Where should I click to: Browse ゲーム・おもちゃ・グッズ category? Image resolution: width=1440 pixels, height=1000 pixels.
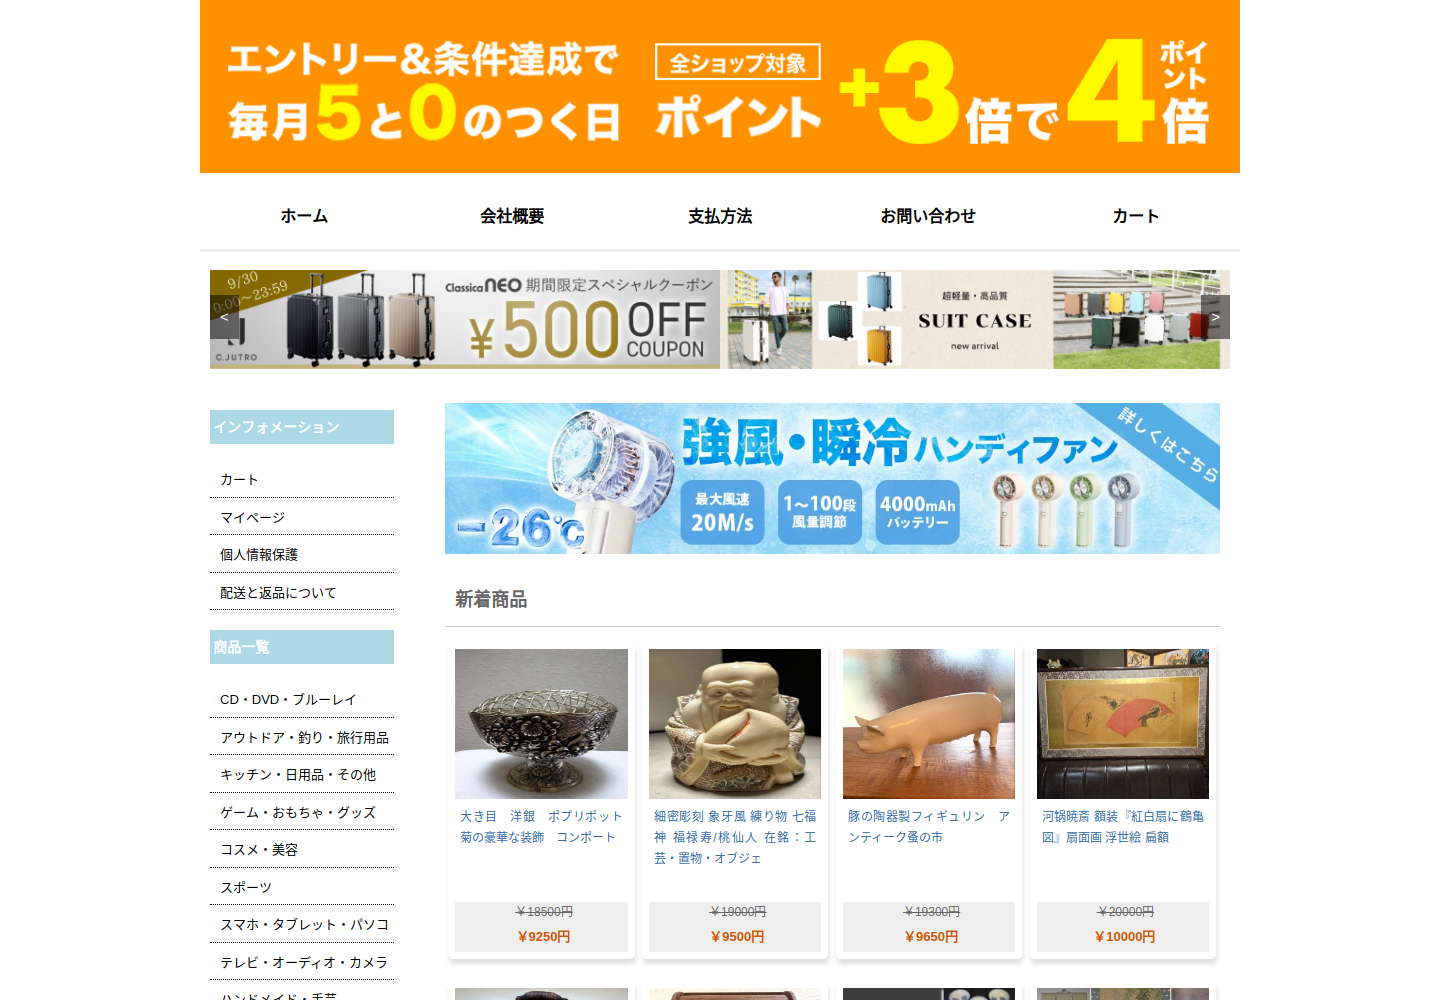pyautogui.click(x=298, y=813)
